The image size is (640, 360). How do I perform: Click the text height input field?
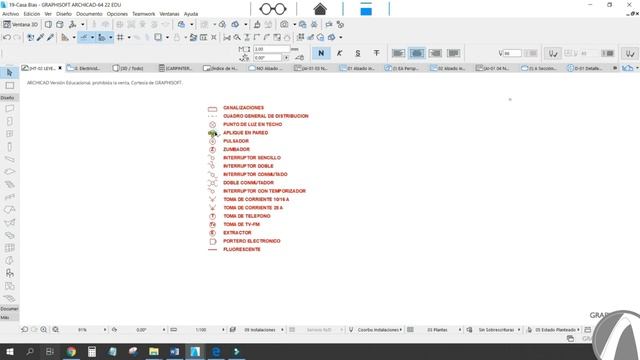[x=271, y=49]
